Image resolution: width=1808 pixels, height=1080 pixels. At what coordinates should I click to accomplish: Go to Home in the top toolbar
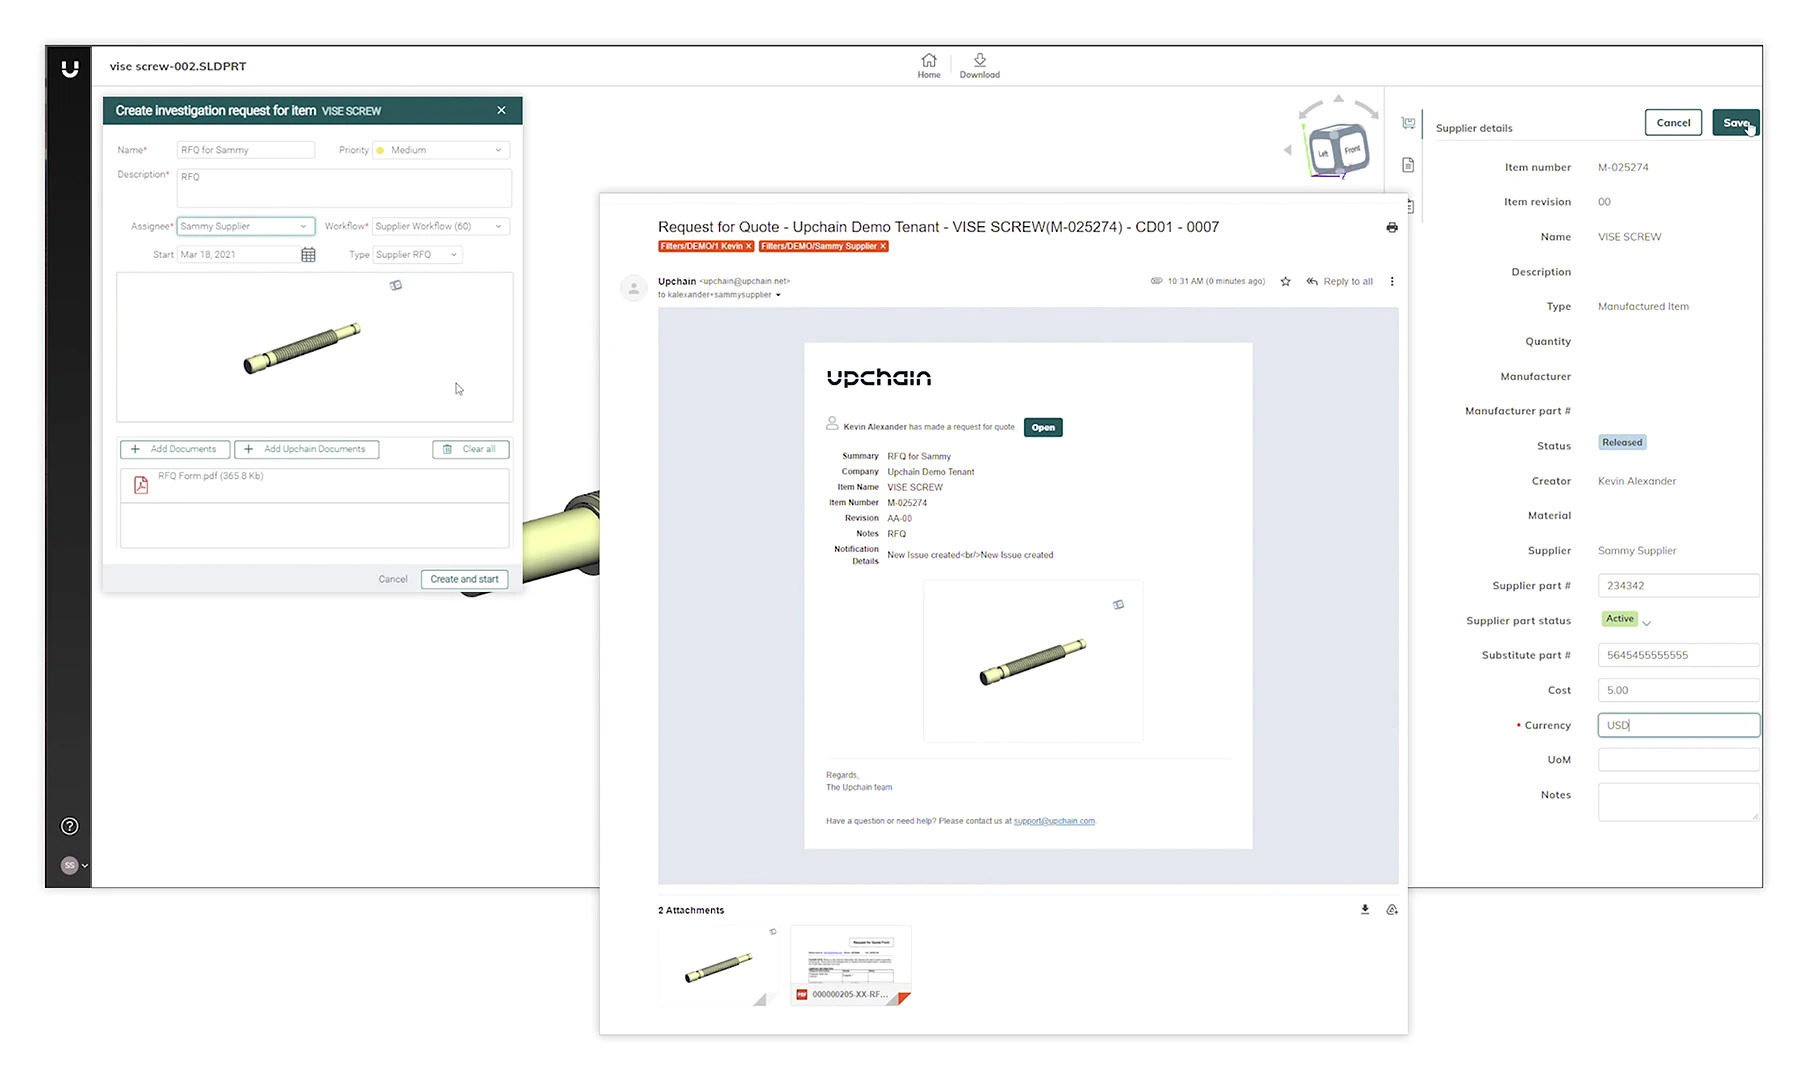tap(928, 66)
